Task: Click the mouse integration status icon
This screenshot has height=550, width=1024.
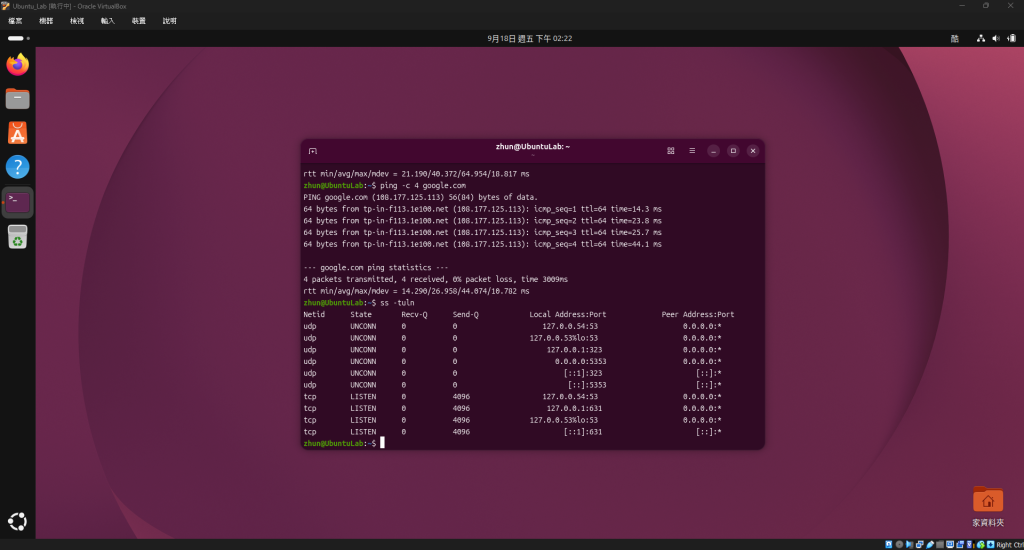Action: [981, 544]
